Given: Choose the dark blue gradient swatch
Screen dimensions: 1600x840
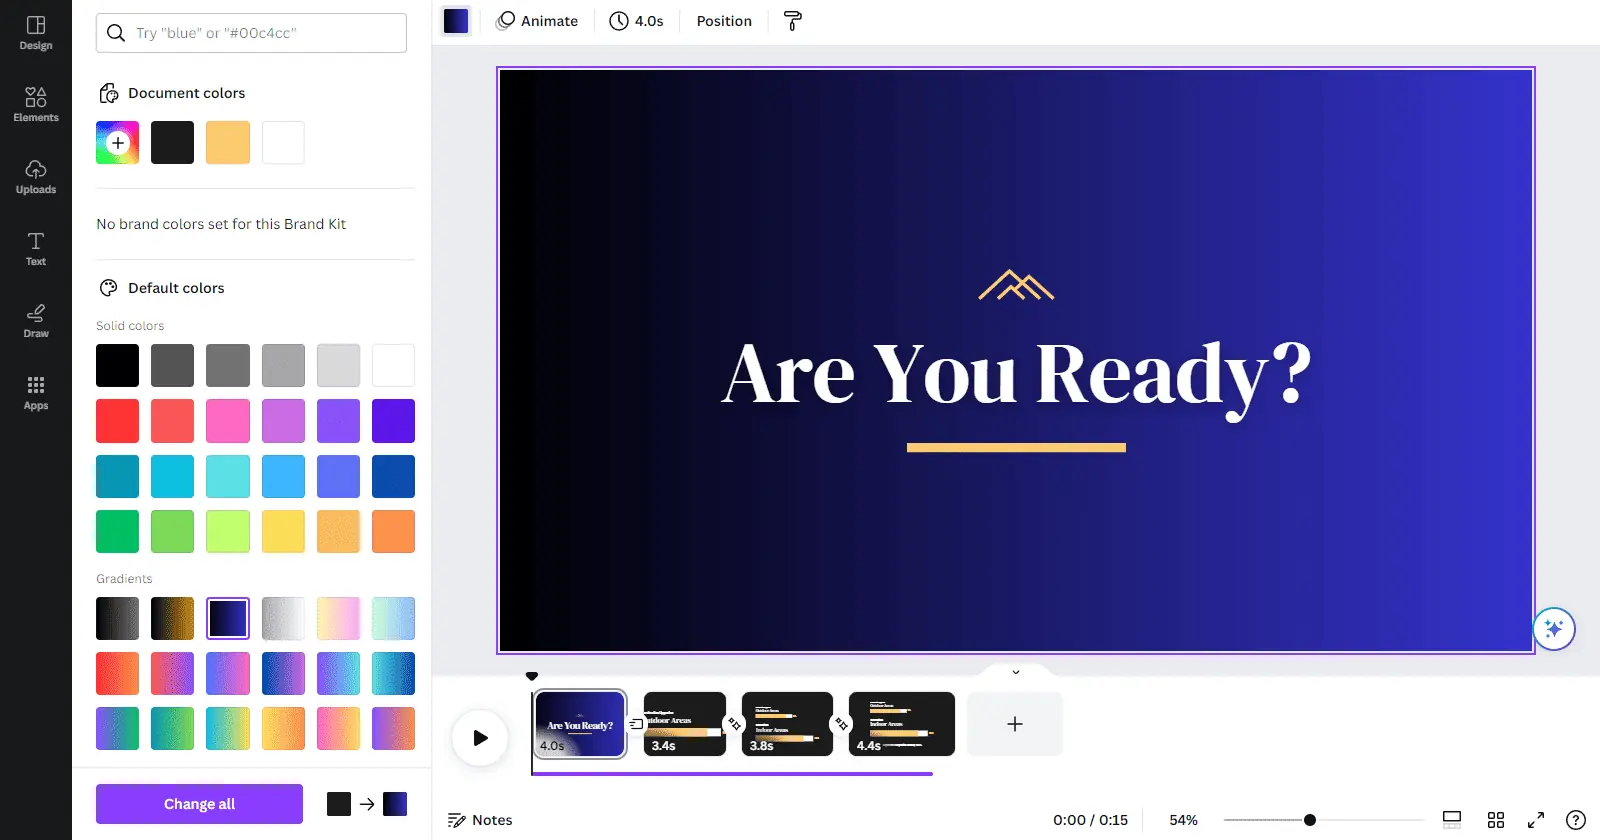Looking at the screenshot, I should (x=228, y=619).
